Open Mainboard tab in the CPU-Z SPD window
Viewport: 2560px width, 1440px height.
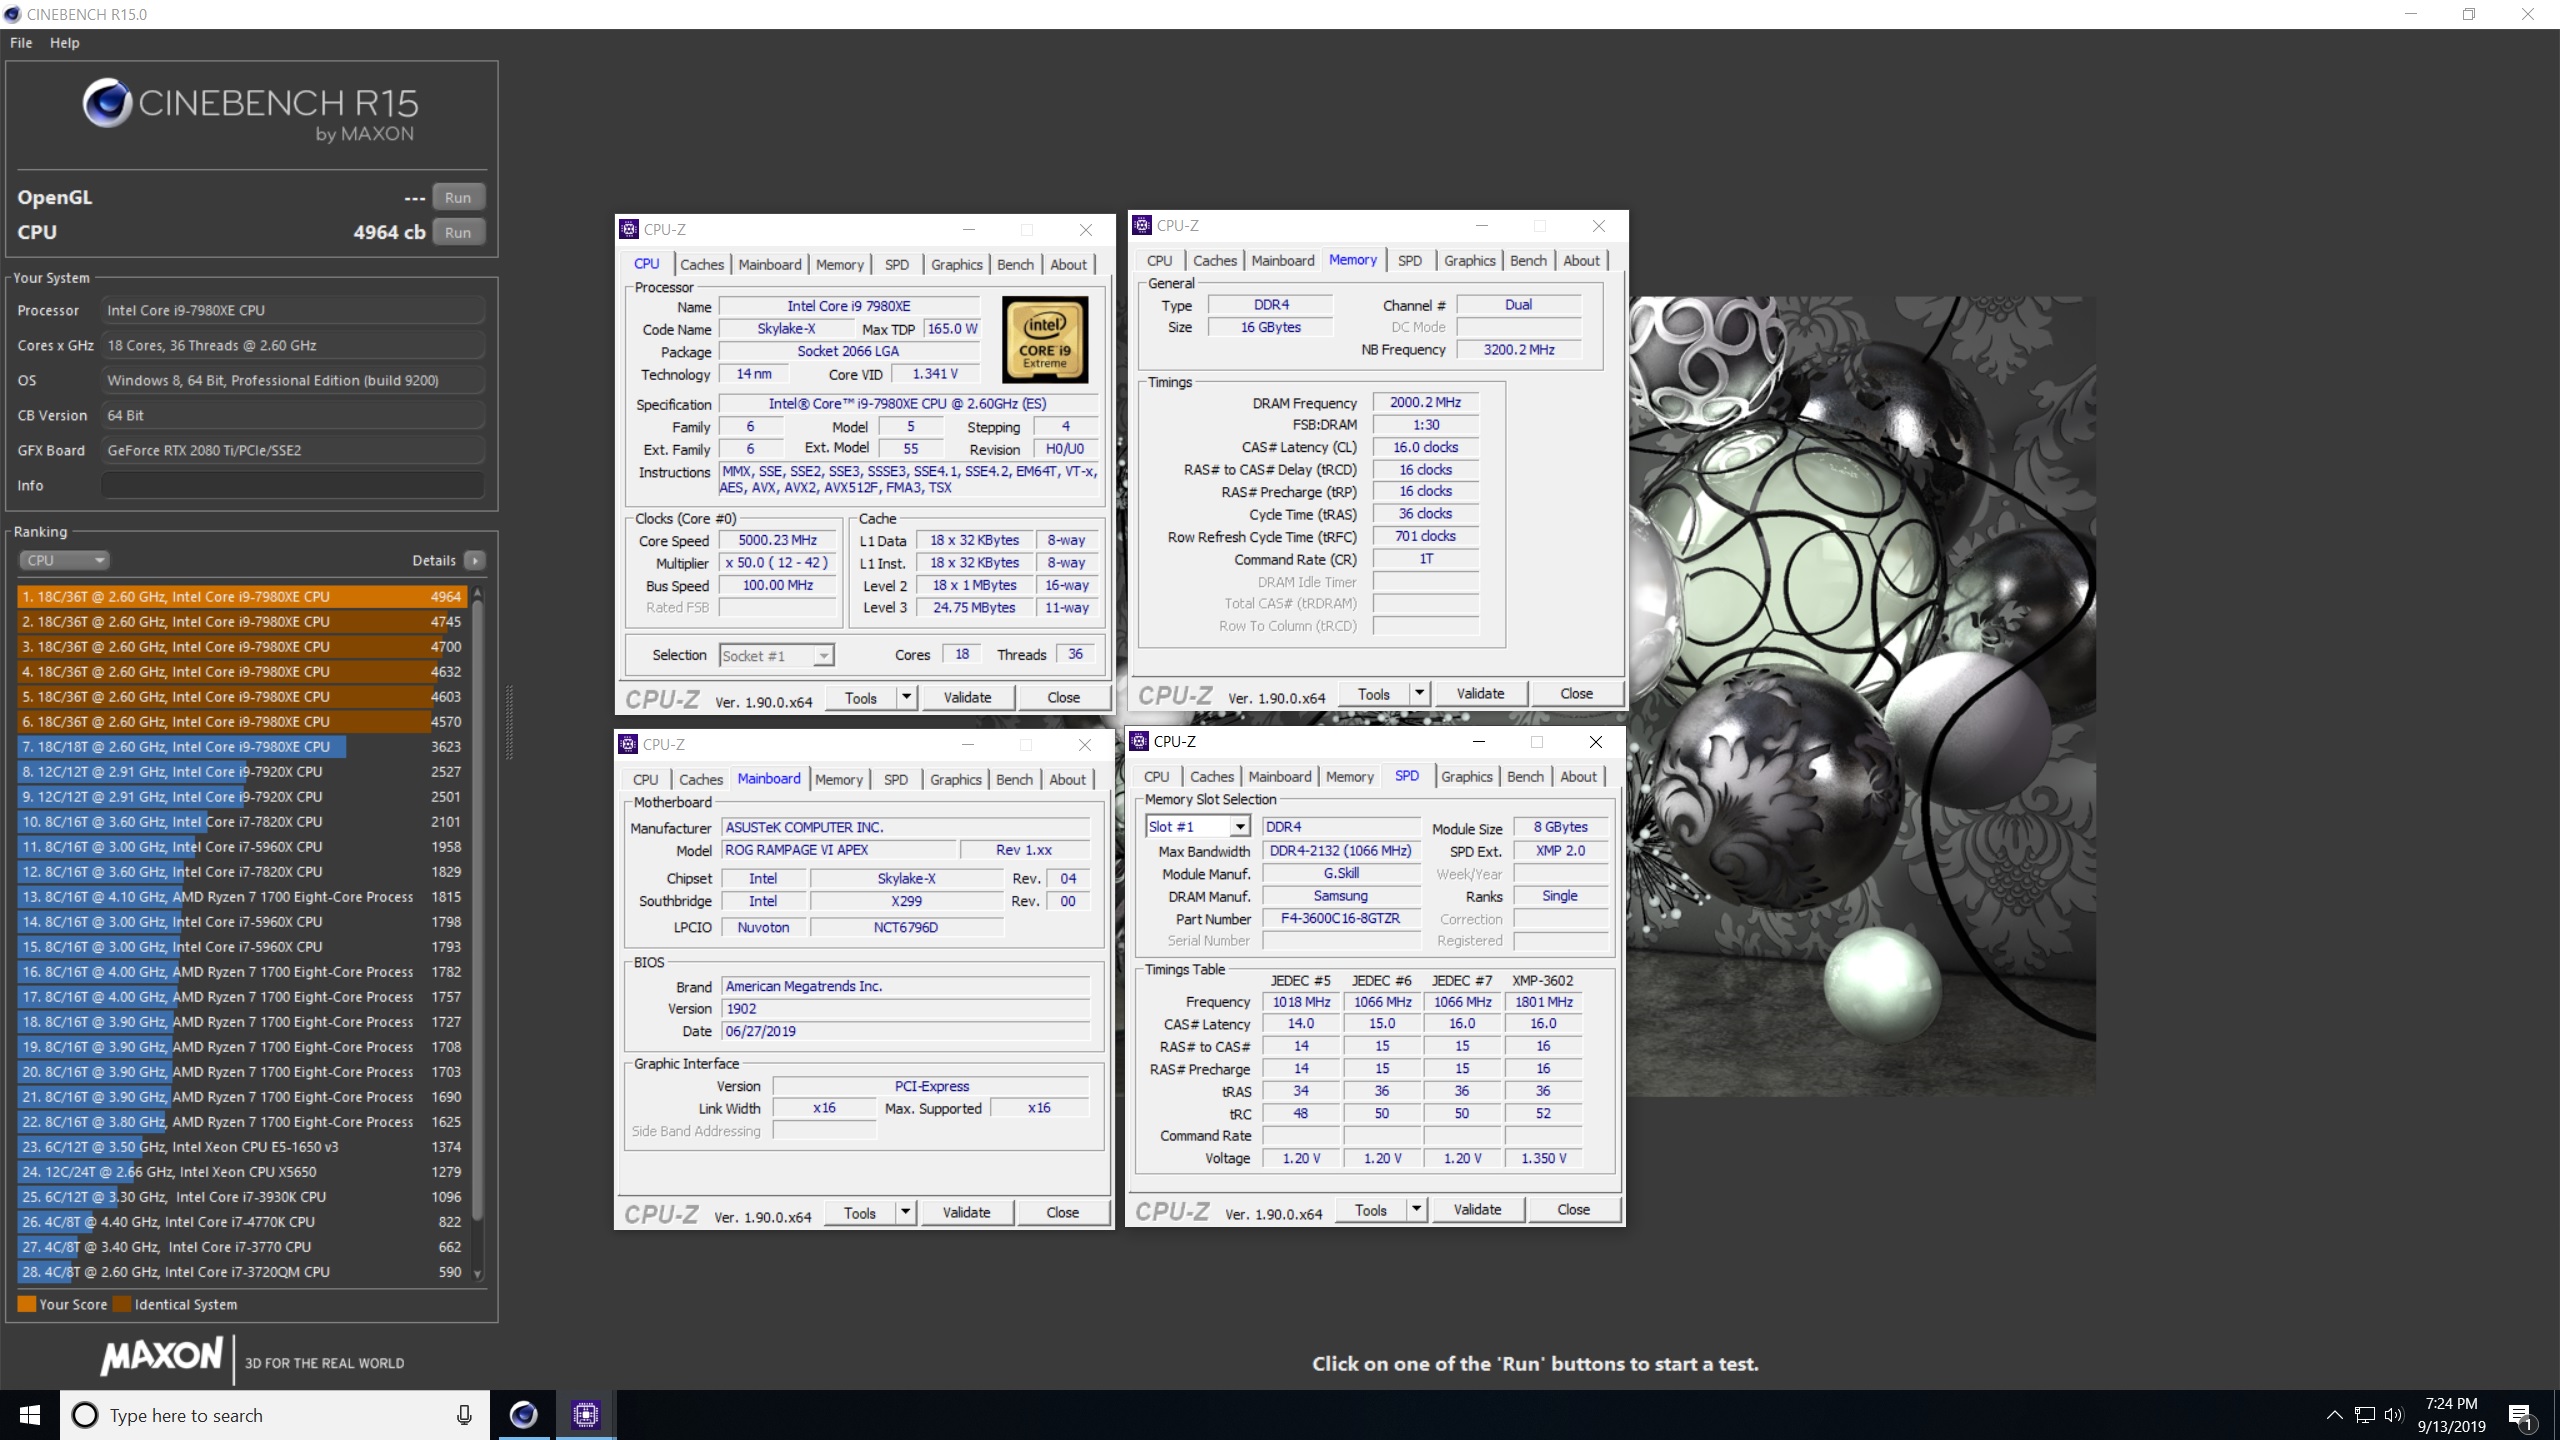tap(1279, 777)
